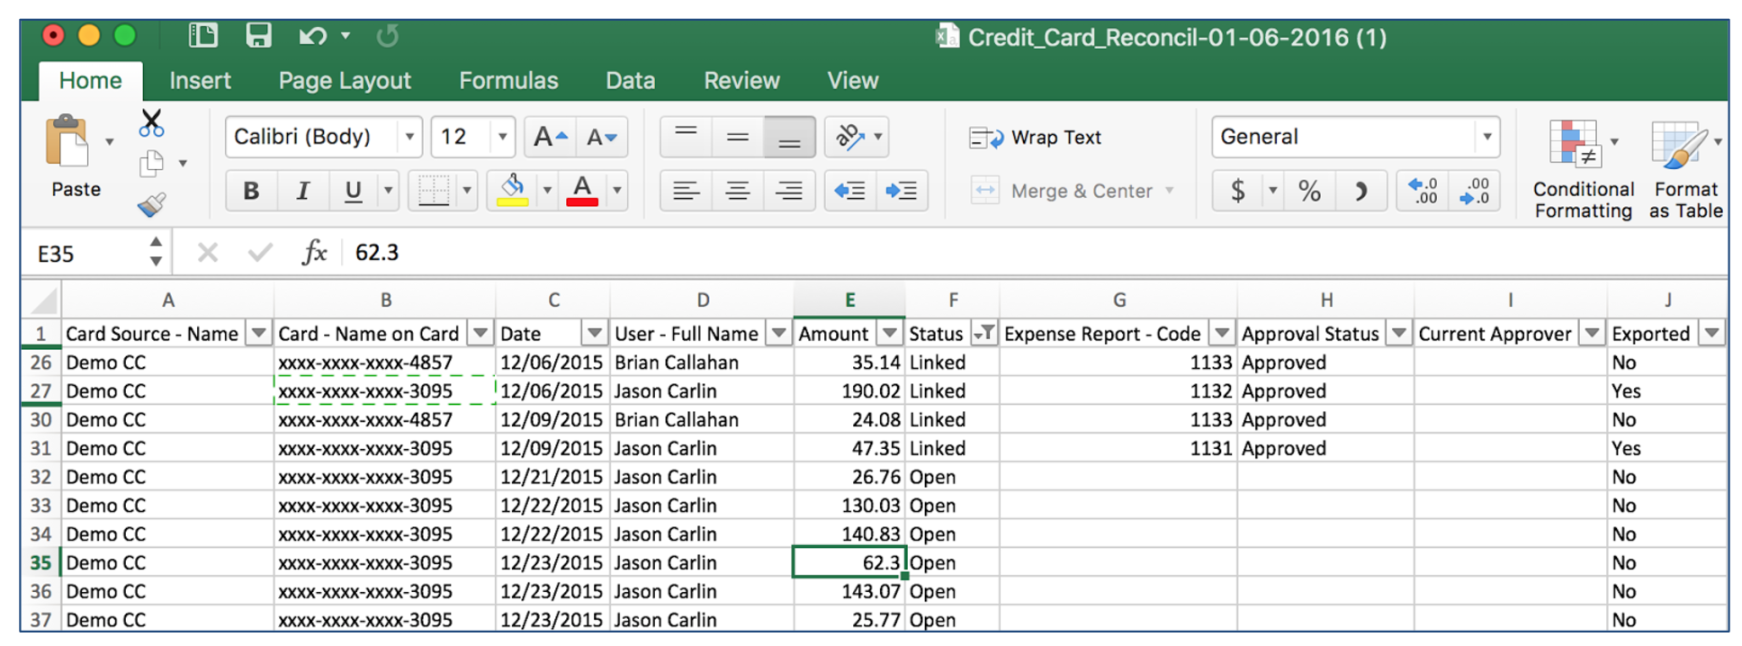The width and height of the screenshot is (1742, 646).
Task: Switch to the Review tab
Action: click(742, 81)
